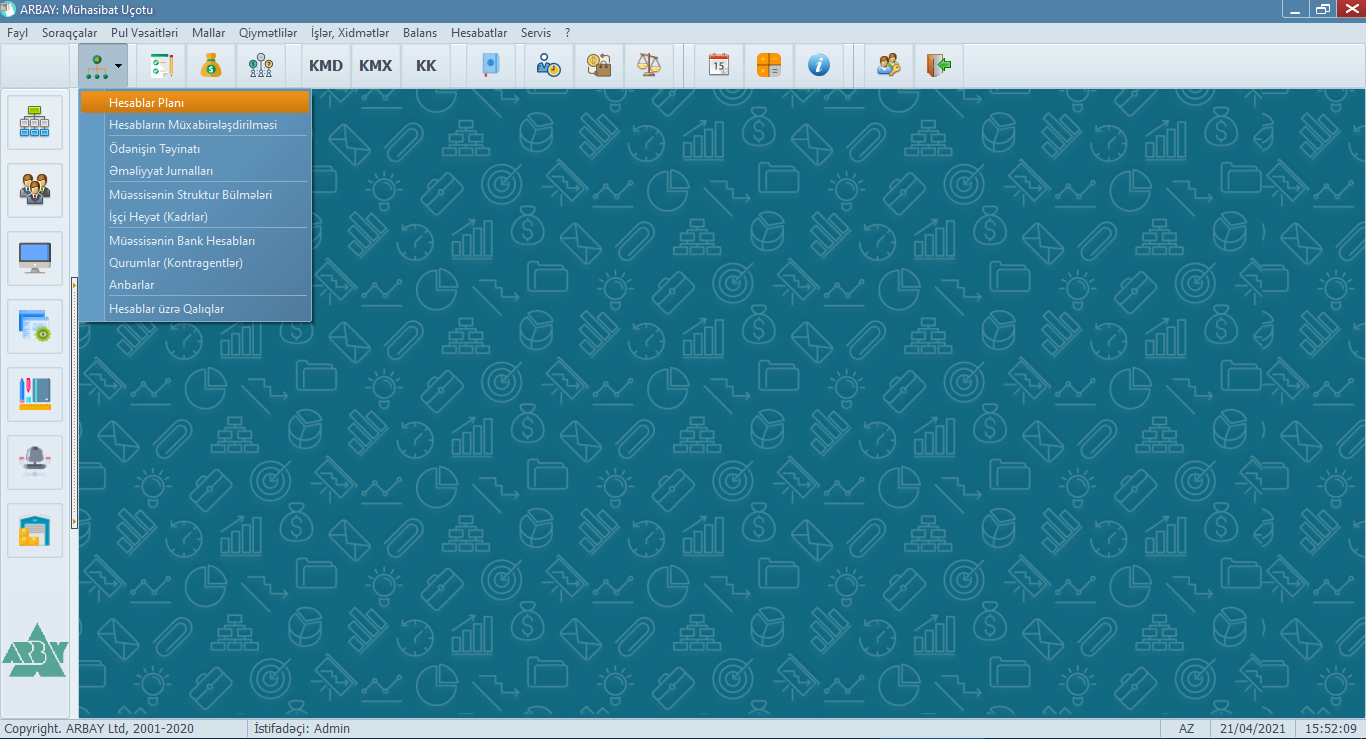1366x739 pixels.
Task: Click the checklist with pencil toolbar icon
Action: 162,66
